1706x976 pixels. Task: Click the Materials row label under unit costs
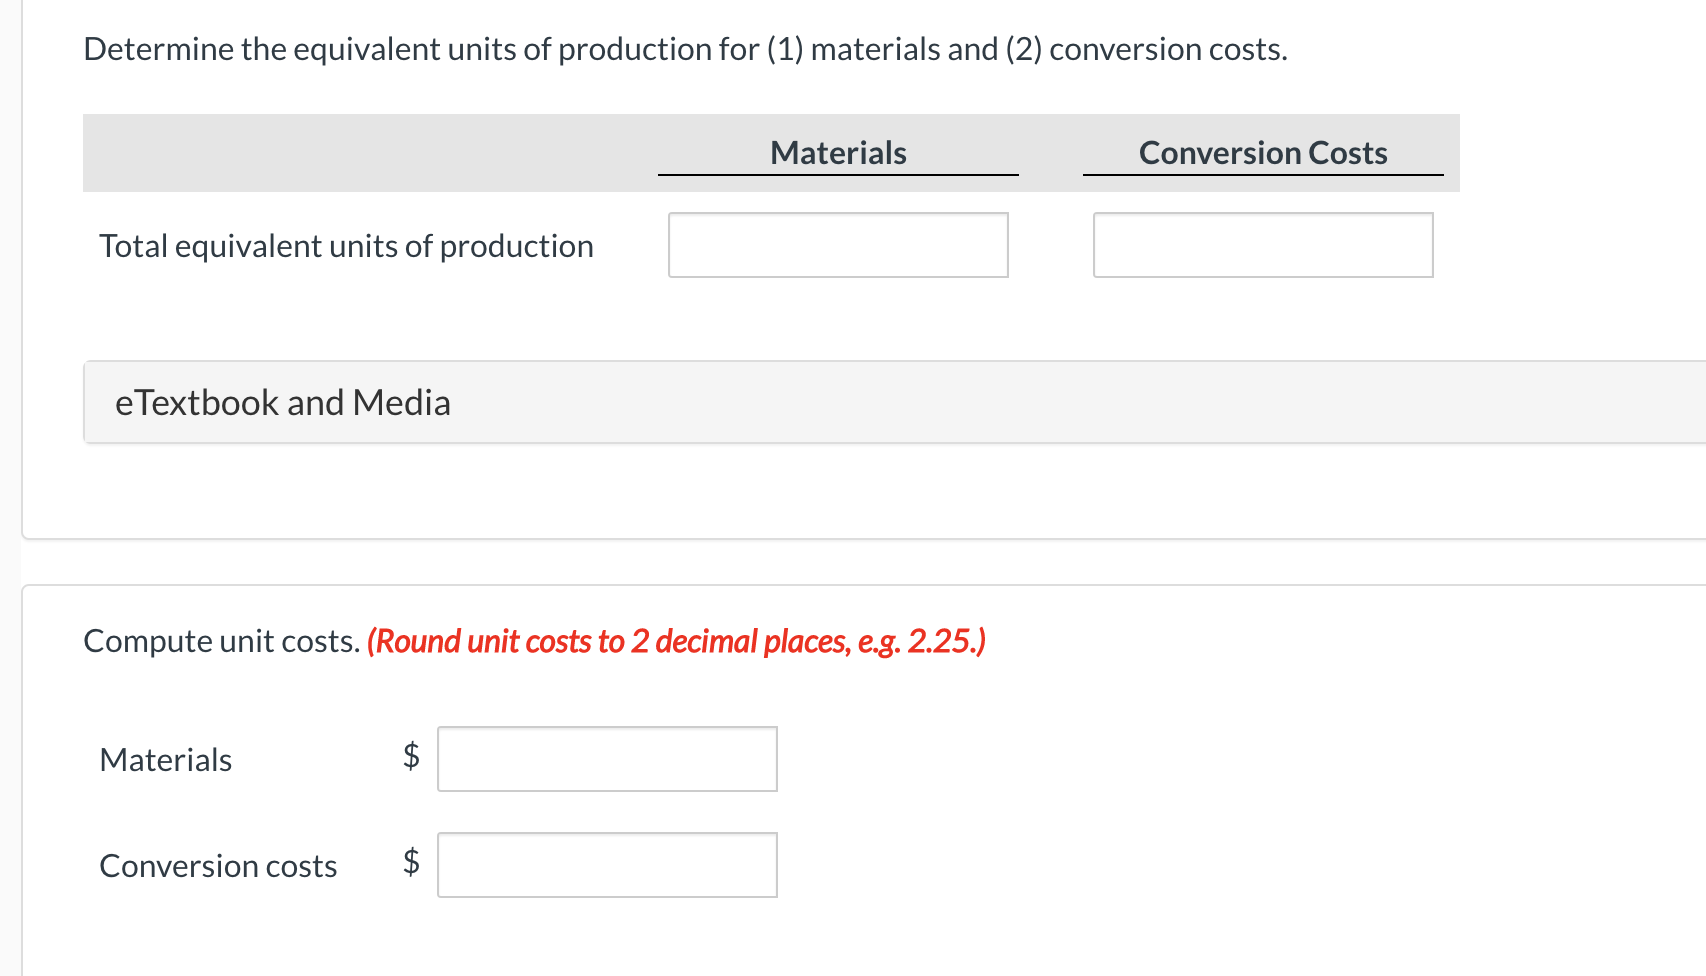coord(166,760)
